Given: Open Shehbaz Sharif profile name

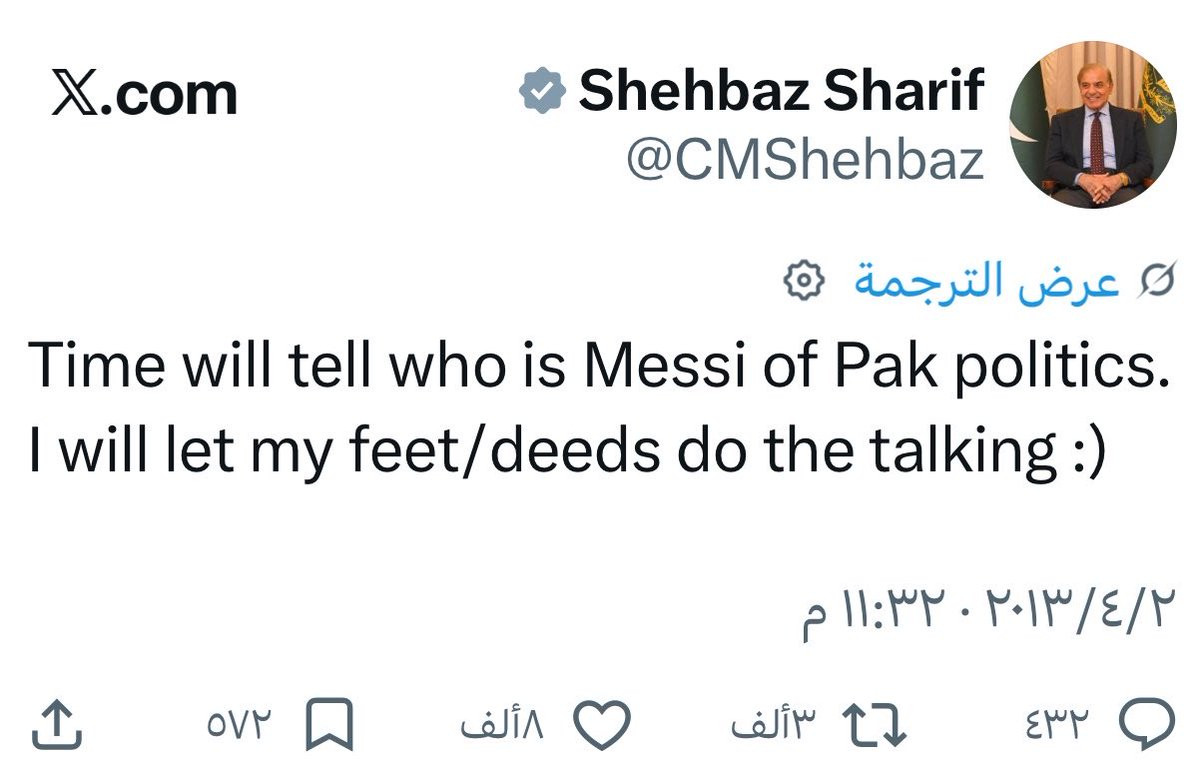Looking at the screenshot, I should 782,92.
